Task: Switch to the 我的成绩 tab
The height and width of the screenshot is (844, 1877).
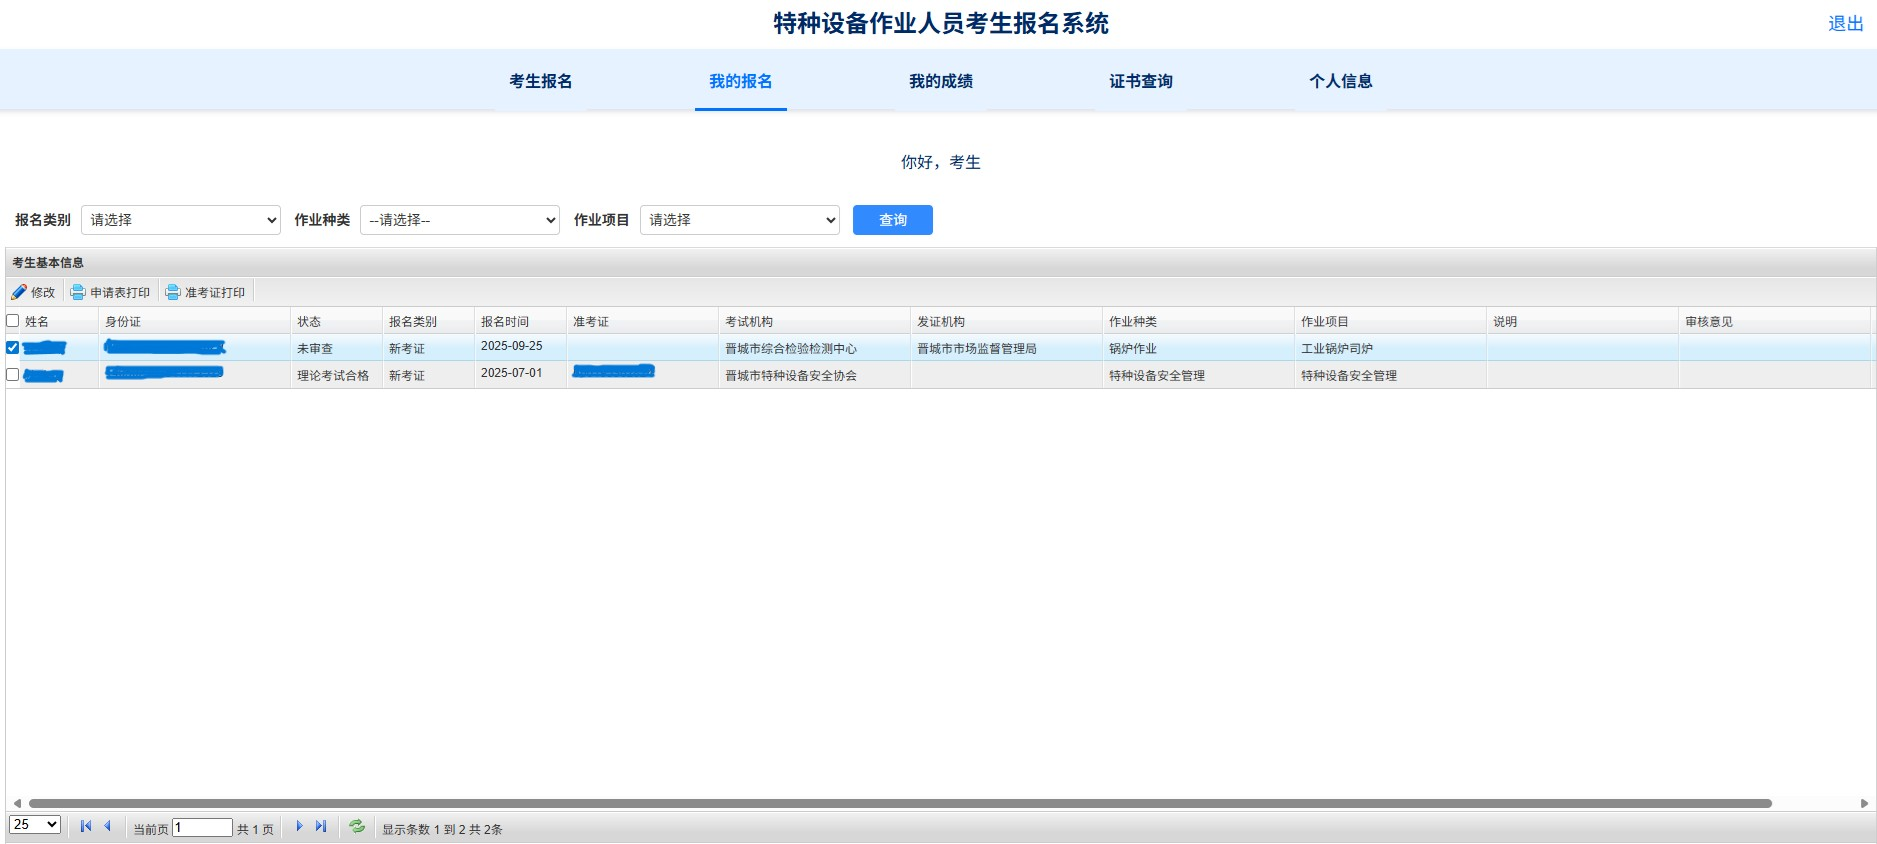Action: (x=940, y=81)
